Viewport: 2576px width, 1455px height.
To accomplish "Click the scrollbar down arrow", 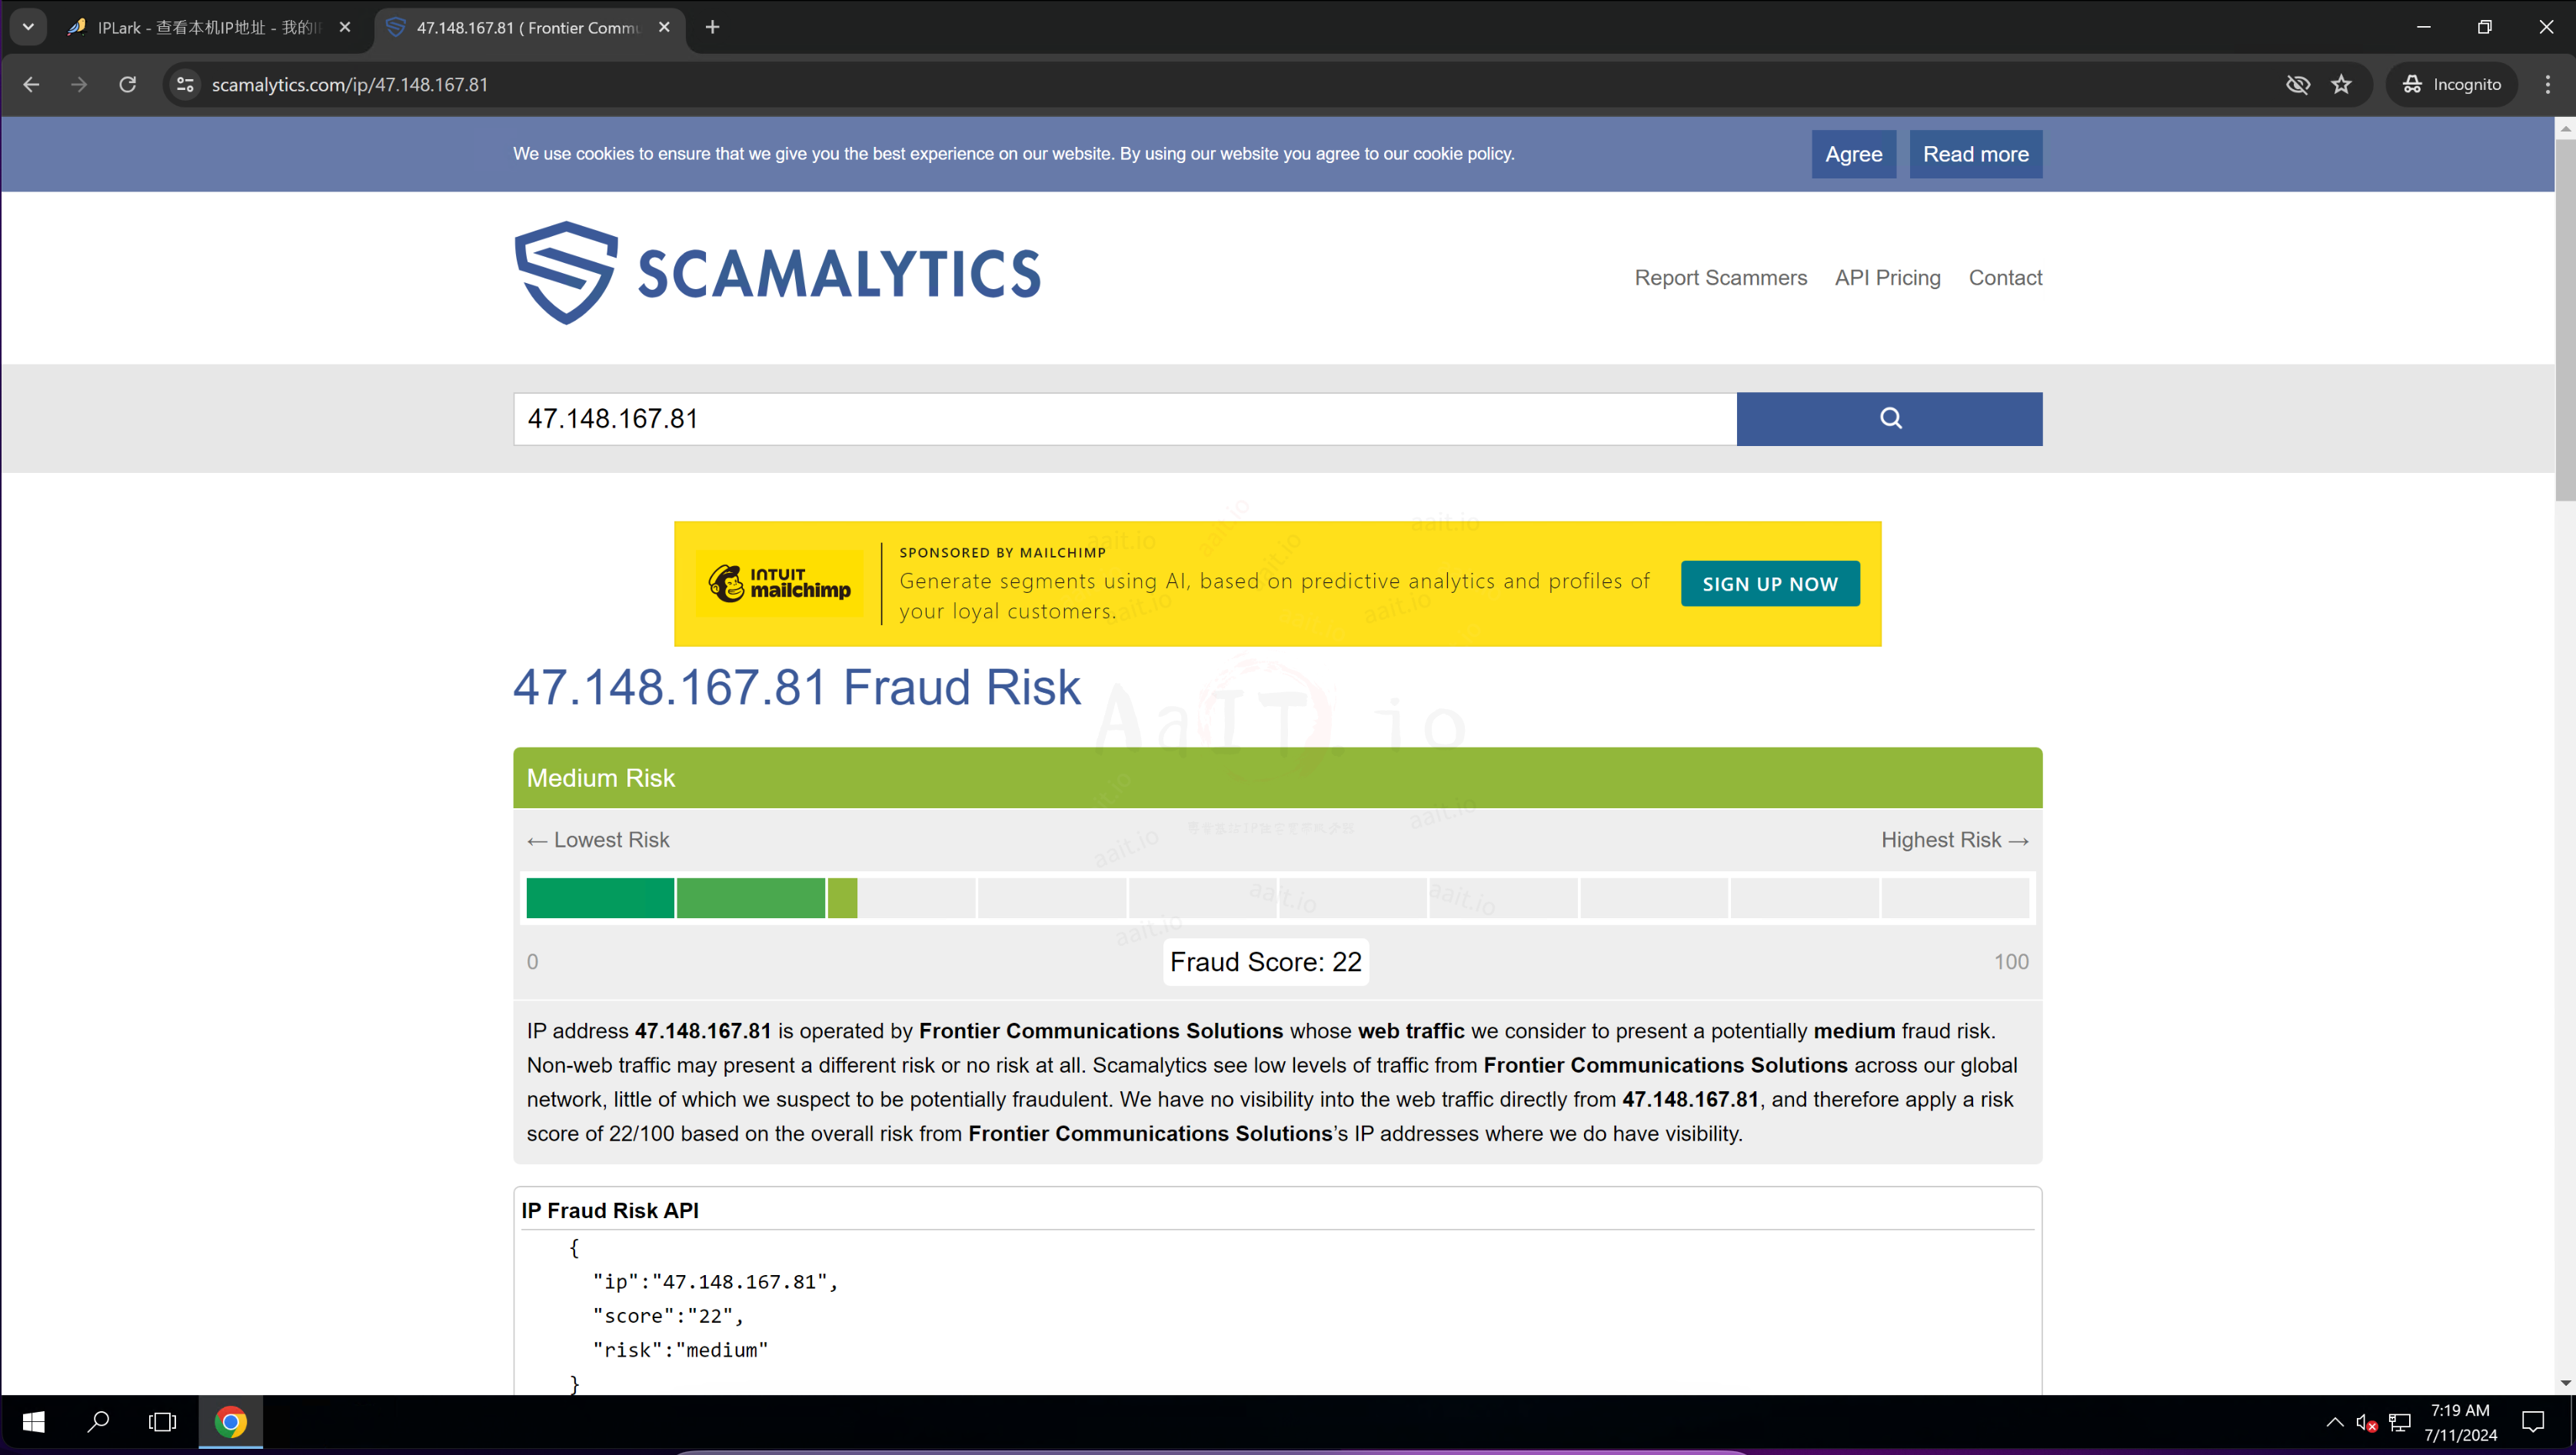I will pyautogui.click(x=2565, y=1384).
